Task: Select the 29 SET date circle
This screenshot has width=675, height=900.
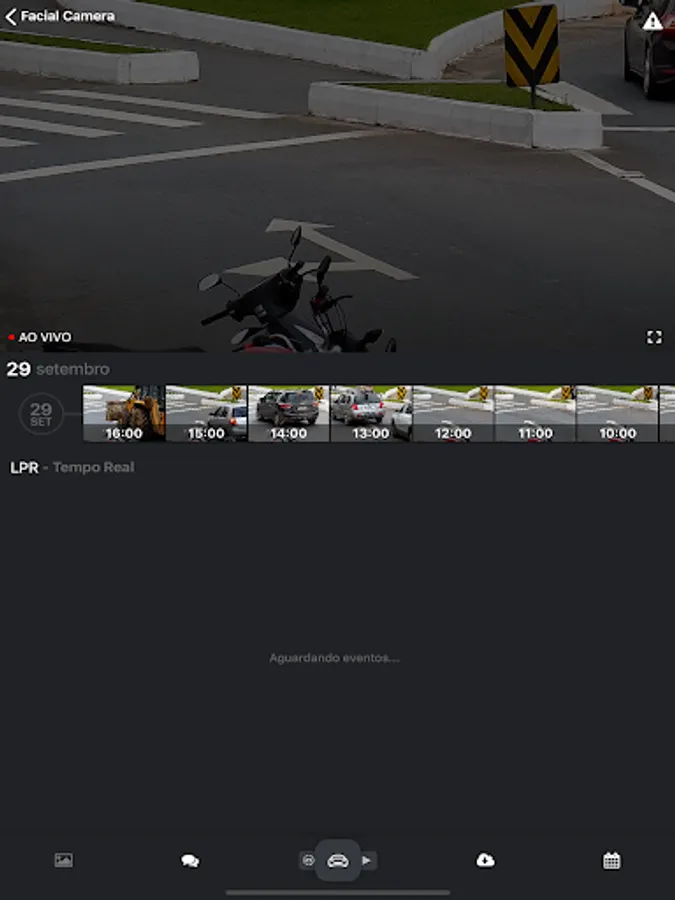Action: (41, 414)
